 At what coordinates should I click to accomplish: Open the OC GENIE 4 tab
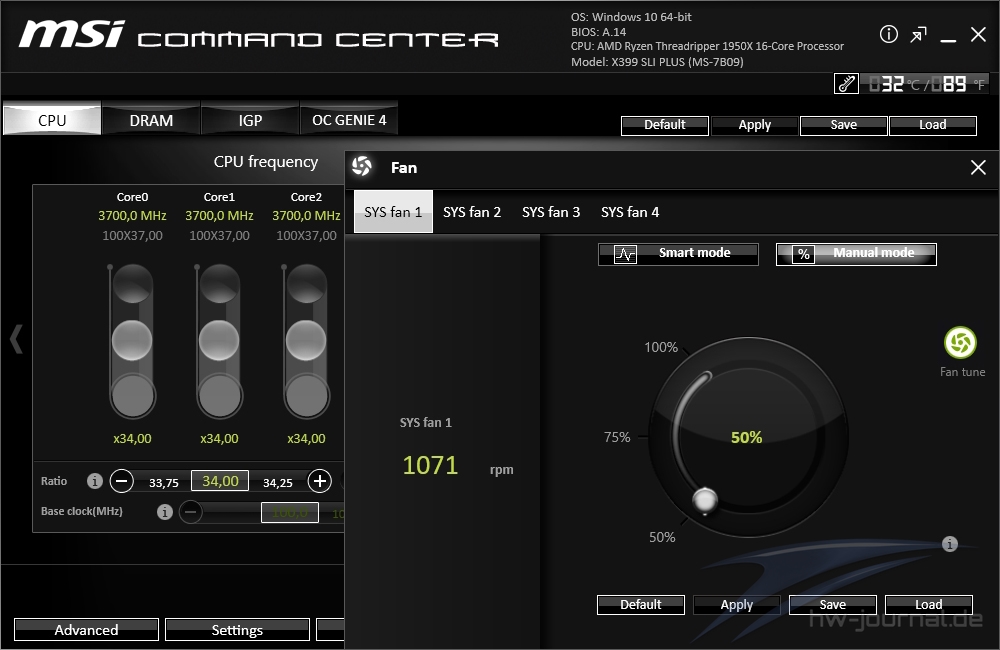[349, 120]
